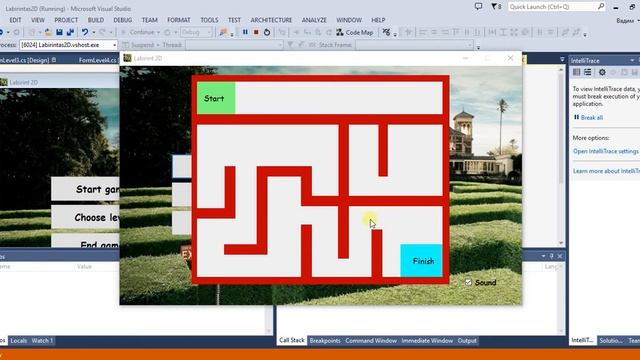Open the ANALYZE menu

pos(314,20)
